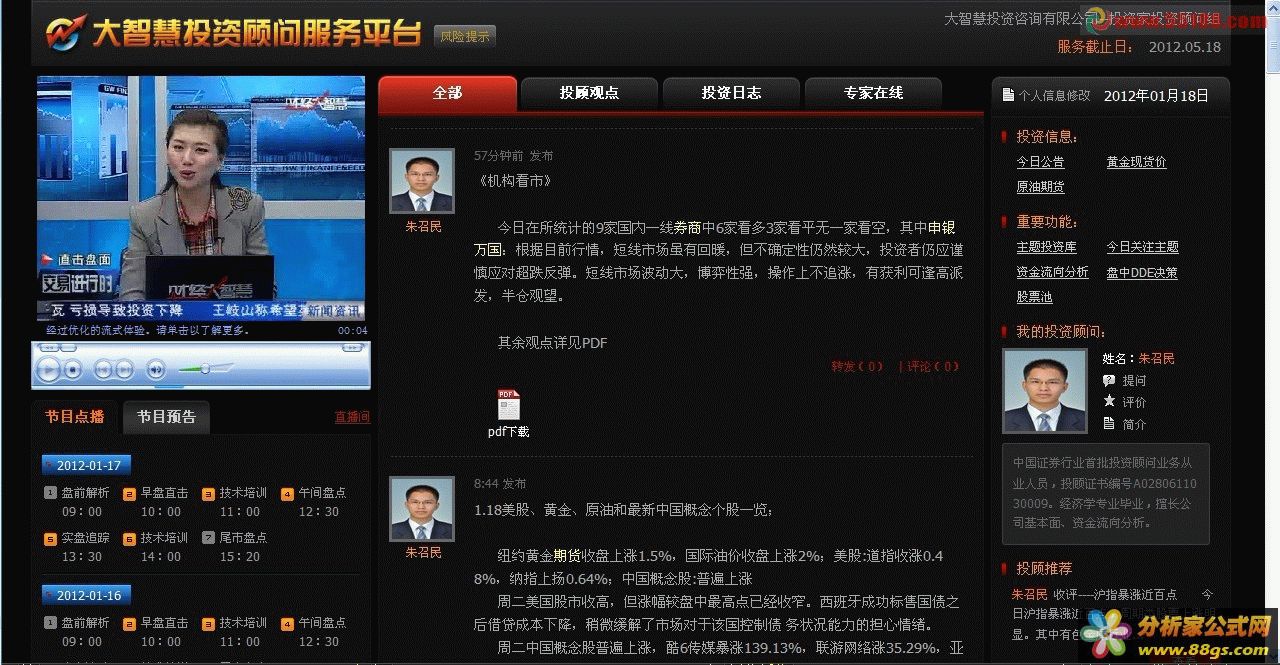Open 盘中DDE决策 link
1280x665 pixels.
[1141, 272]
